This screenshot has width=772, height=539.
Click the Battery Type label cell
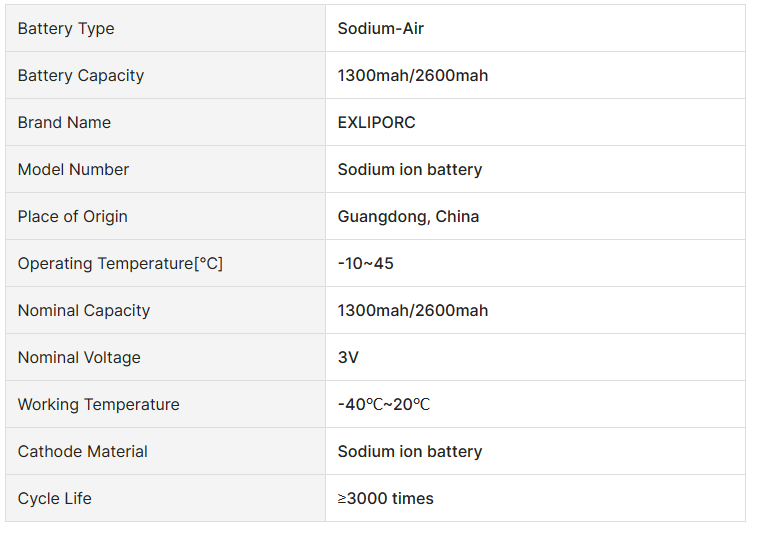click(66, 29)
